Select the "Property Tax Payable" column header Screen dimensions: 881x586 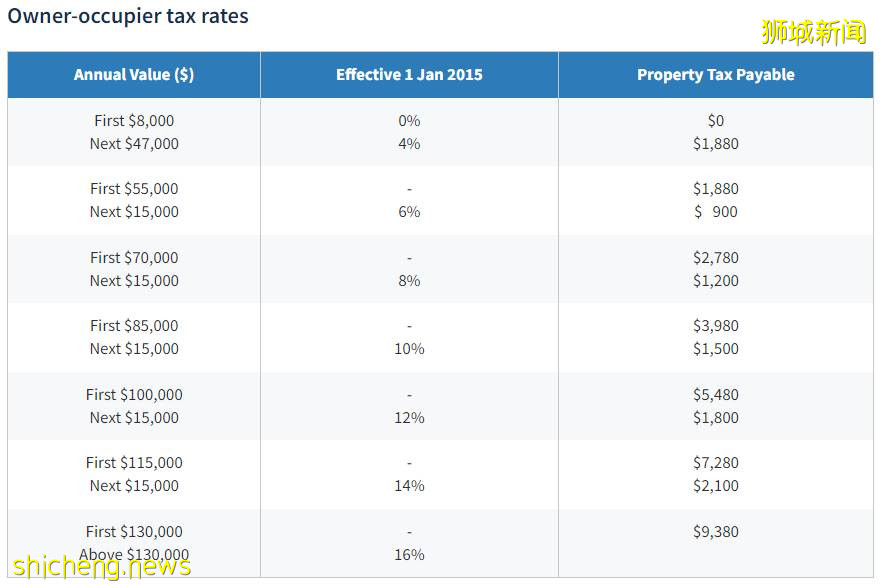click(x=715, y=75)
